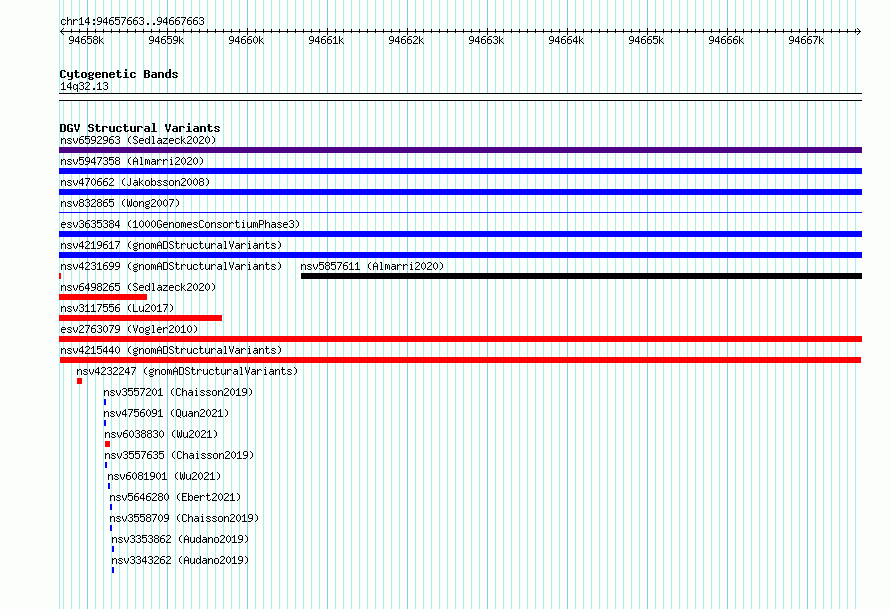Screen dimensions: 890x609
Task: Click the small red nsv6038830 marker
Action: (107, 444)
